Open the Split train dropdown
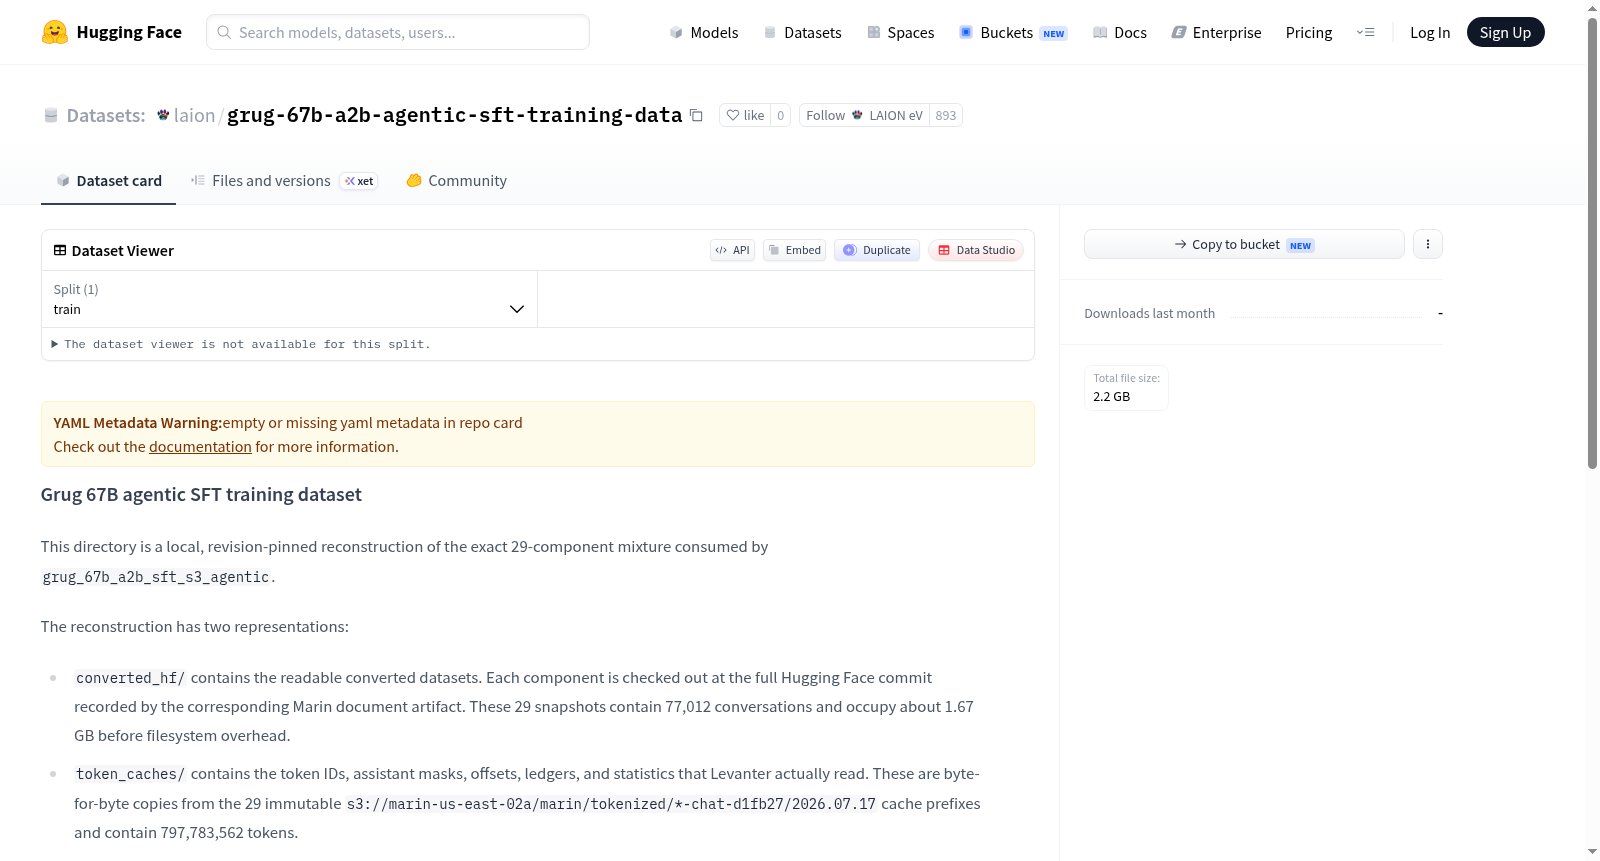Image resolution: width=1600 pixels, height=861 pixels. point(289,299)
